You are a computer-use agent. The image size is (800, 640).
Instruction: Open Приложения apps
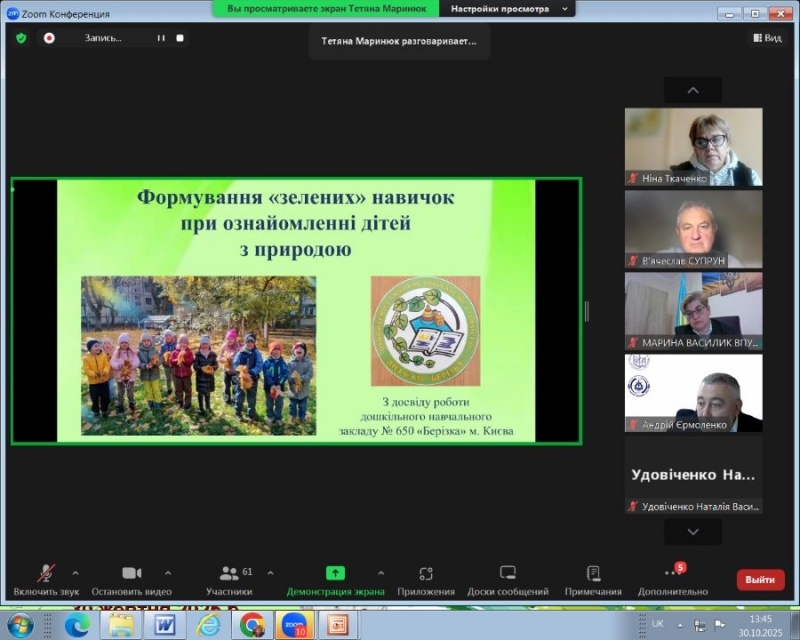pos(425,574)
